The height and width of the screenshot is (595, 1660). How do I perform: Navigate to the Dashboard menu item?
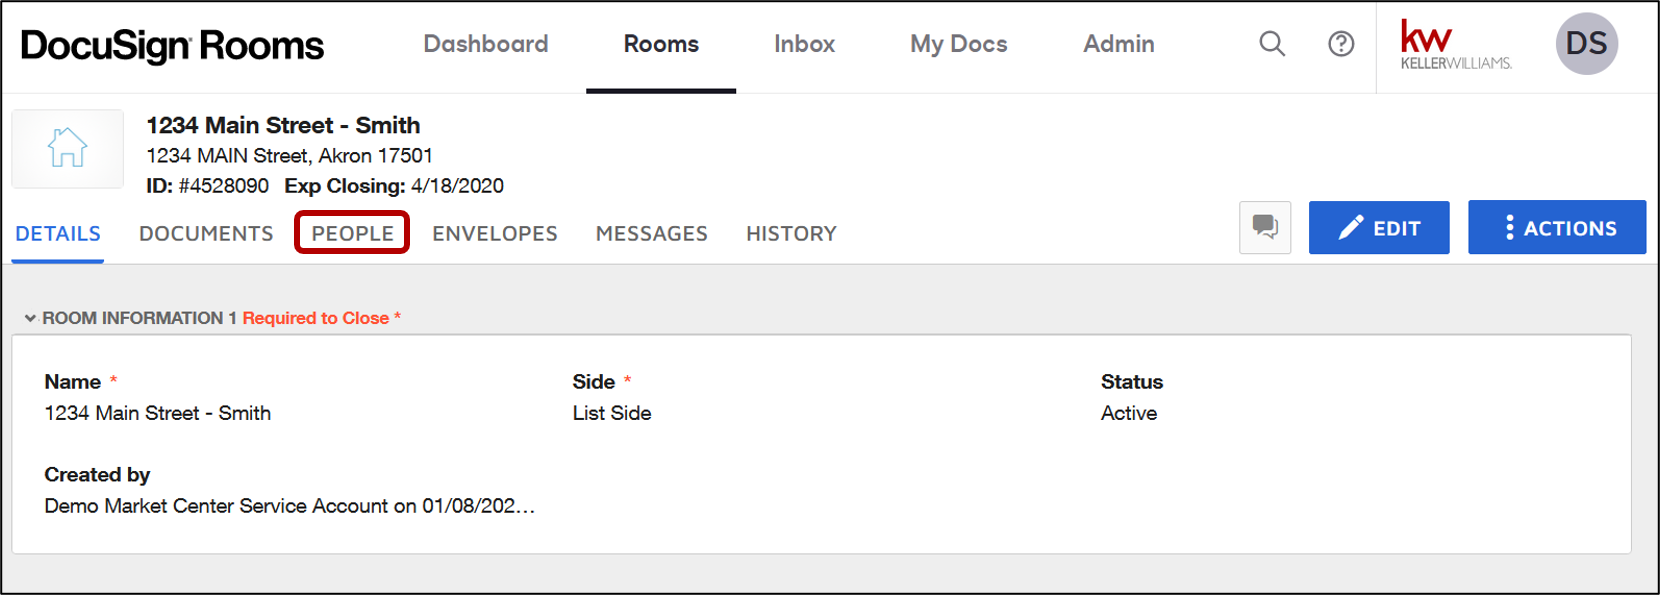coord(486,43)
